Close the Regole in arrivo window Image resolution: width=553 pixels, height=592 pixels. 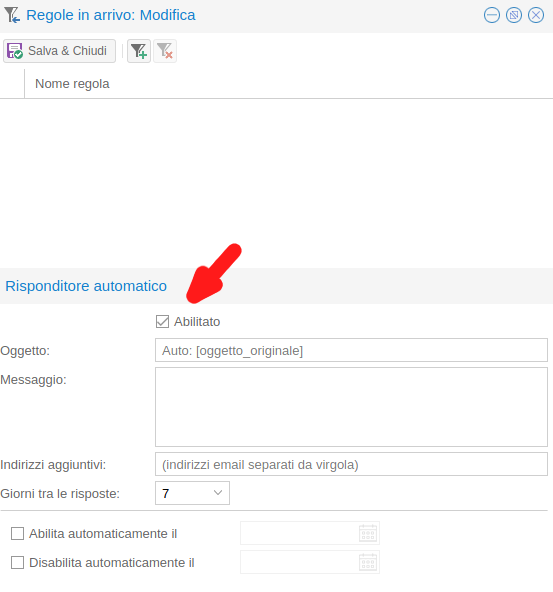click(x=536, y=15)
